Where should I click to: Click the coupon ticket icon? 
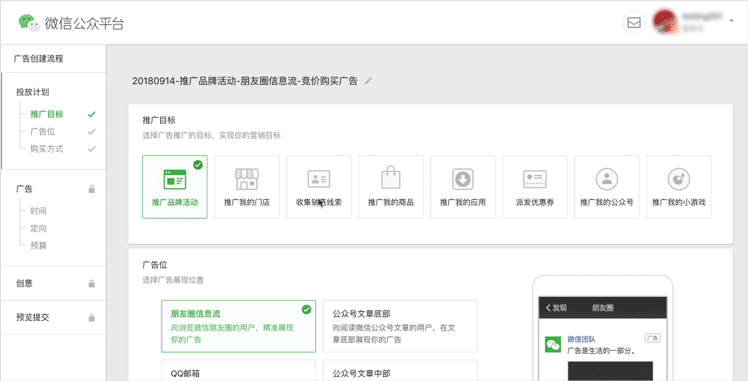535,179
